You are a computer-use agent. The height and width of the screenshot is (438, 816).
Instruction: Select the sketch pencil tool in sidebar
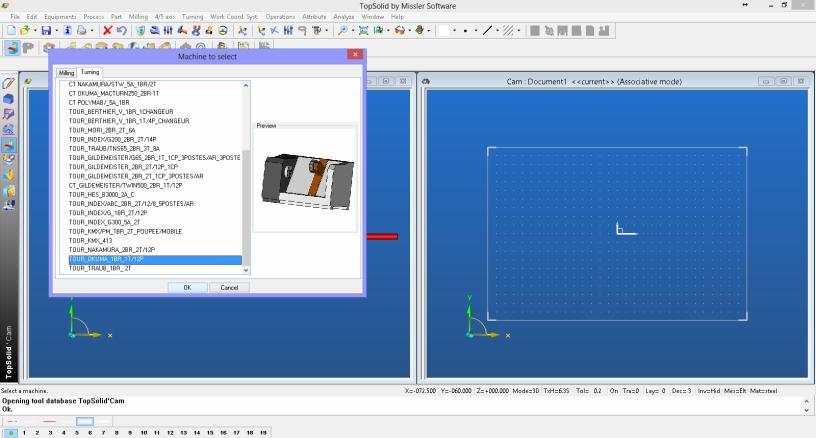pyautogui.click(x=8, y=83)
